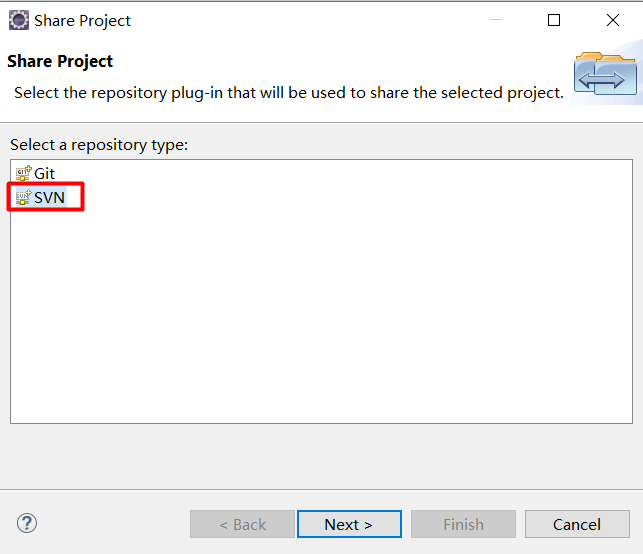Click the empty title bar area

click(x=300, y=20)
